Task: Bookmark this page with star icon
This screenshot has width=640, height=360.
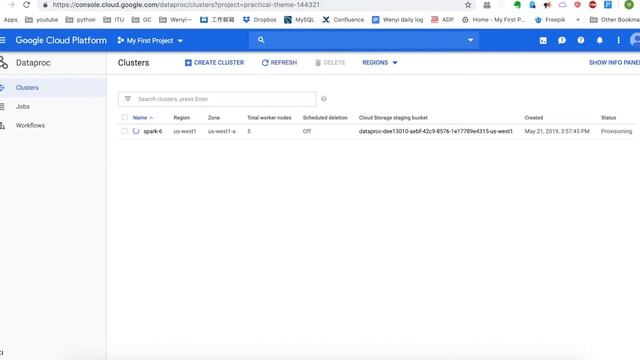Action: (x=468, y=5)
